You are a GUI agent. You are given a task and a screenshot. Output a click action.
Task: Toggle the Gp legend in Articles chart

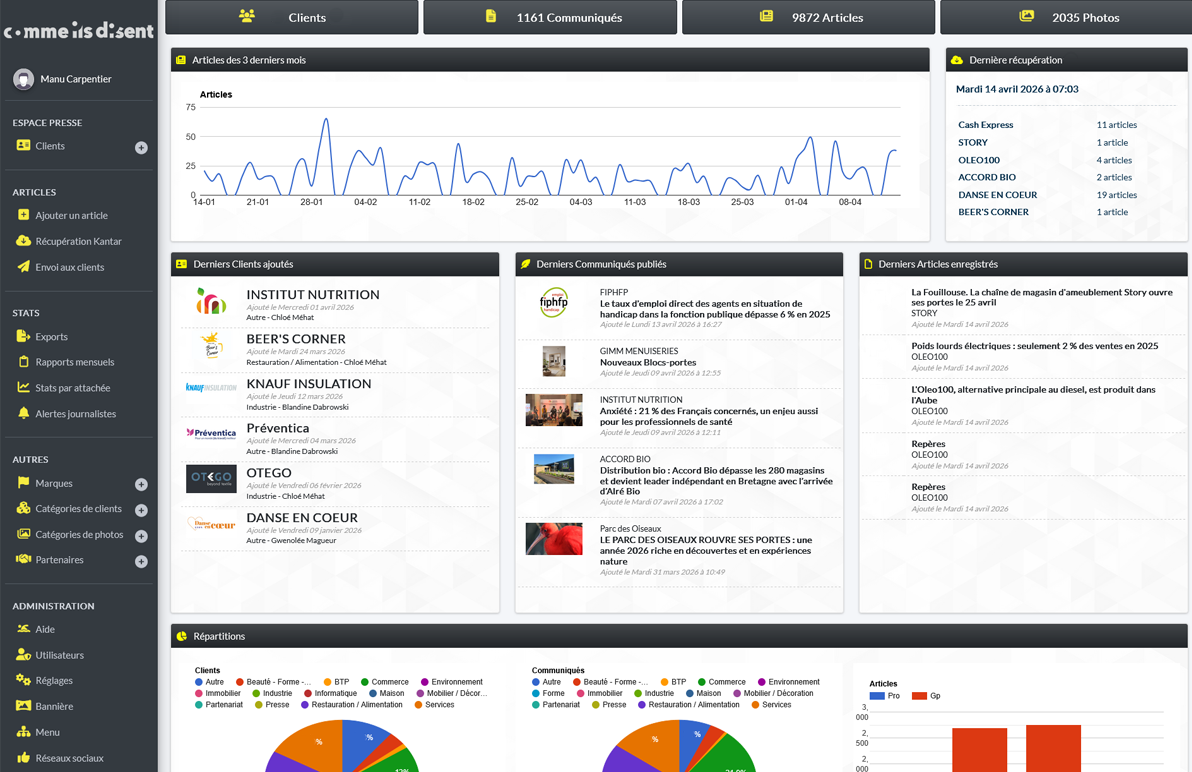927,696
